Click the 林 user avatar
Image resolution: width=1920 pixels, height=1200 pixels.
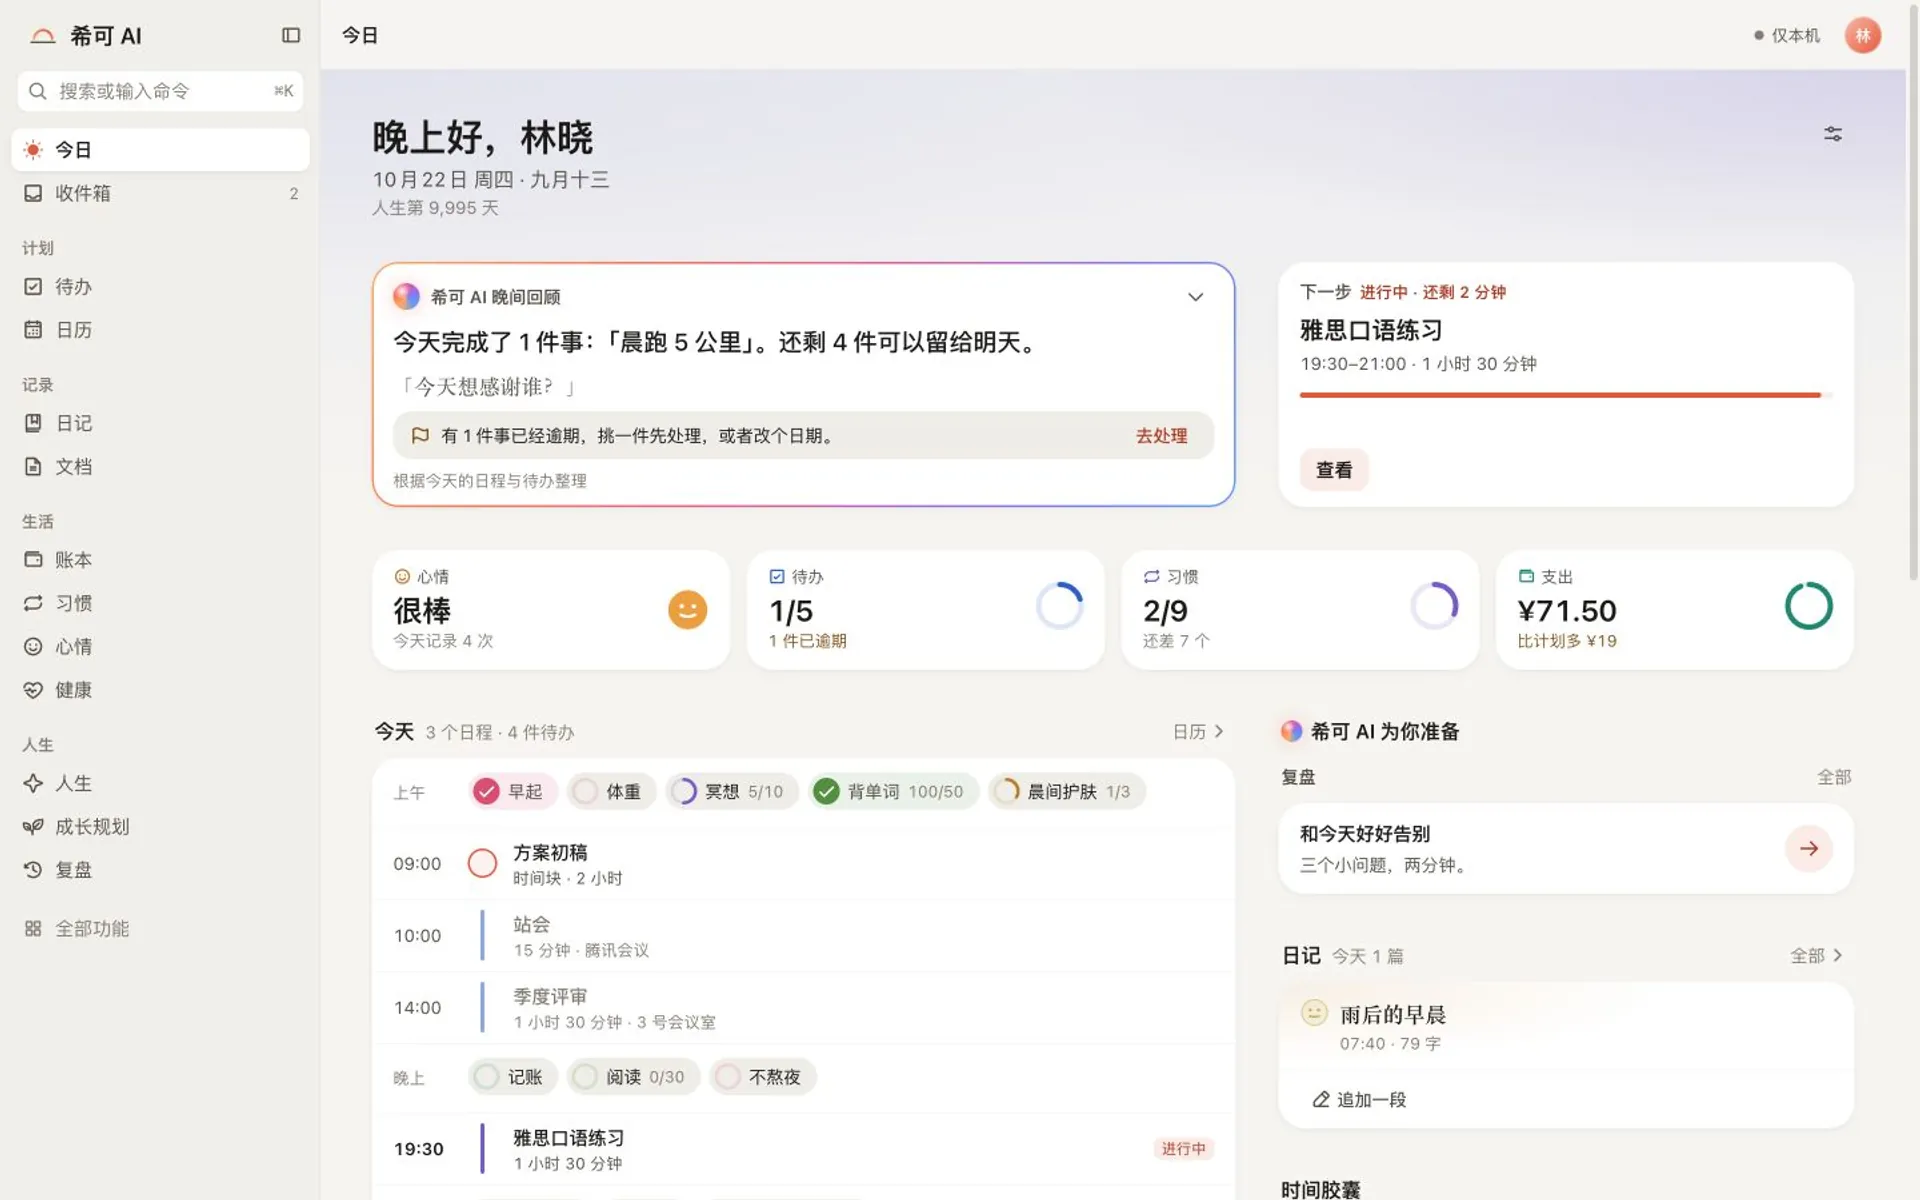tap(1863, 35)
